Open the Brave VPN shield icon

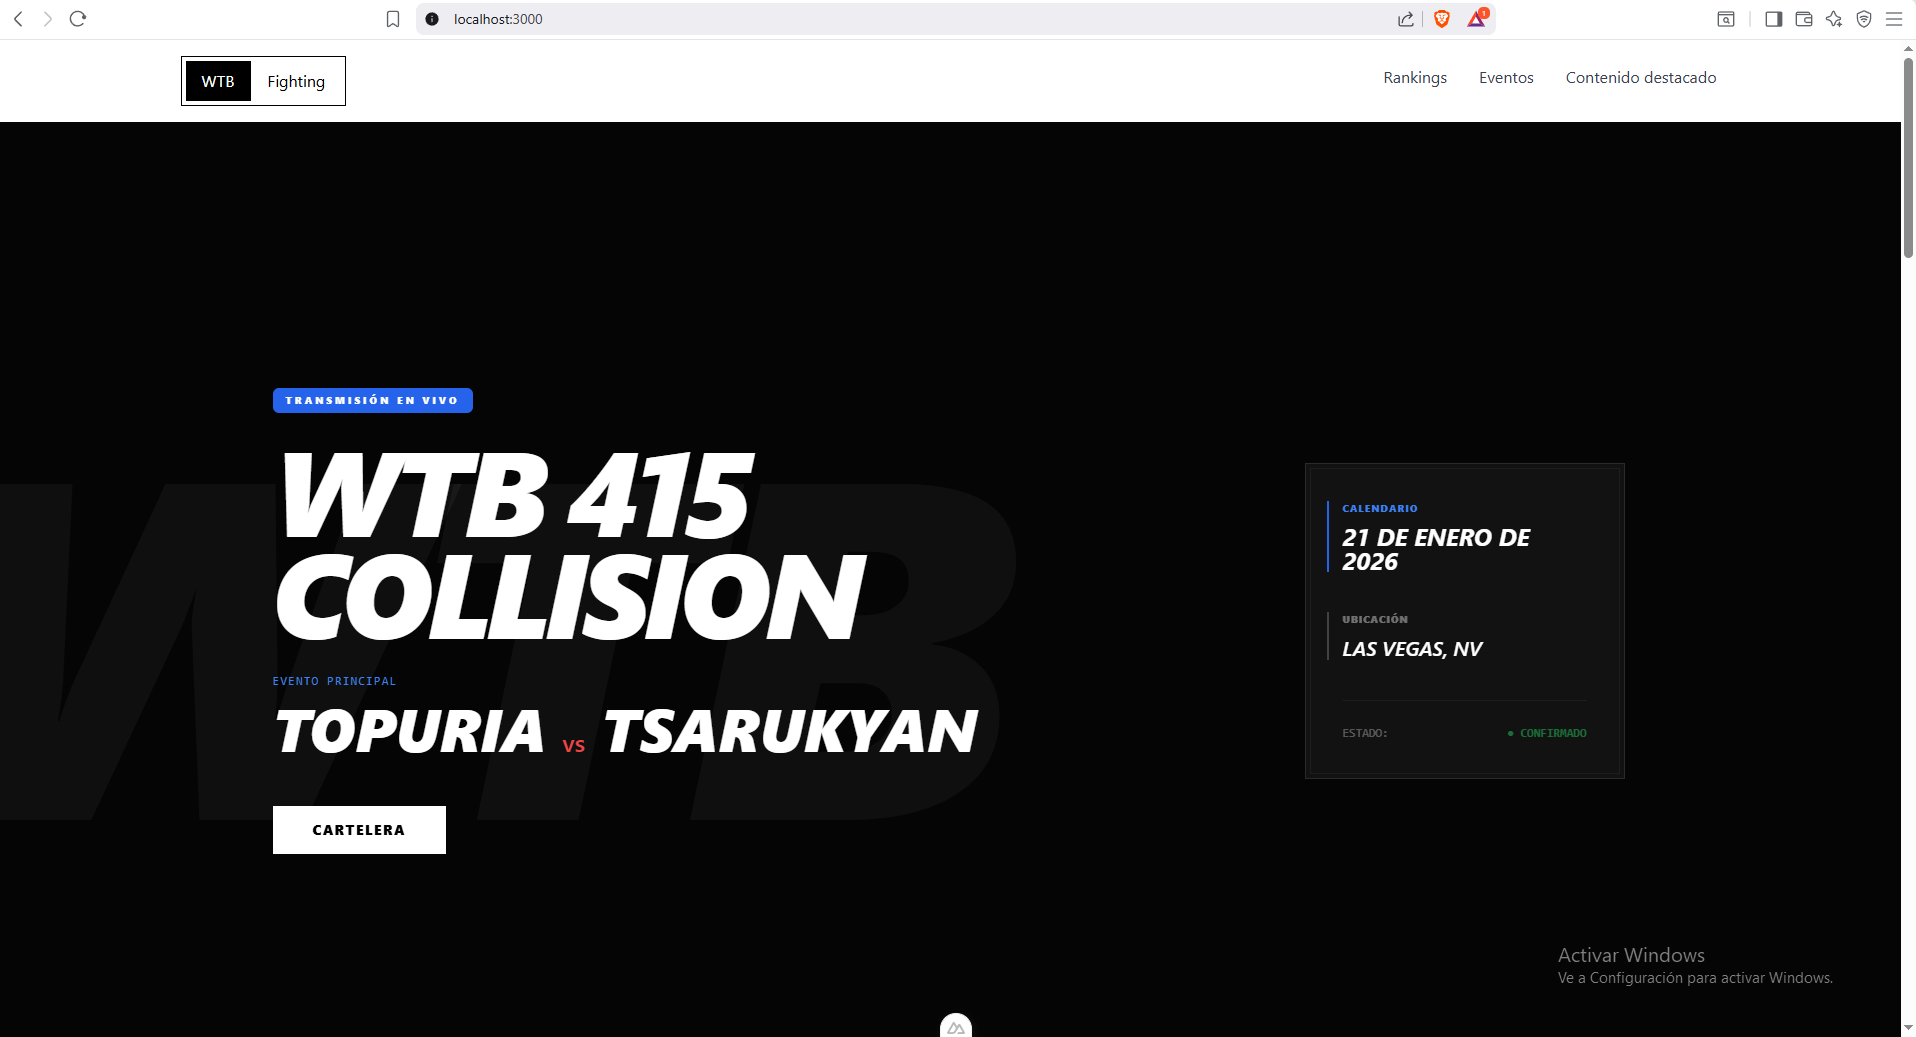coord(1864,19)
